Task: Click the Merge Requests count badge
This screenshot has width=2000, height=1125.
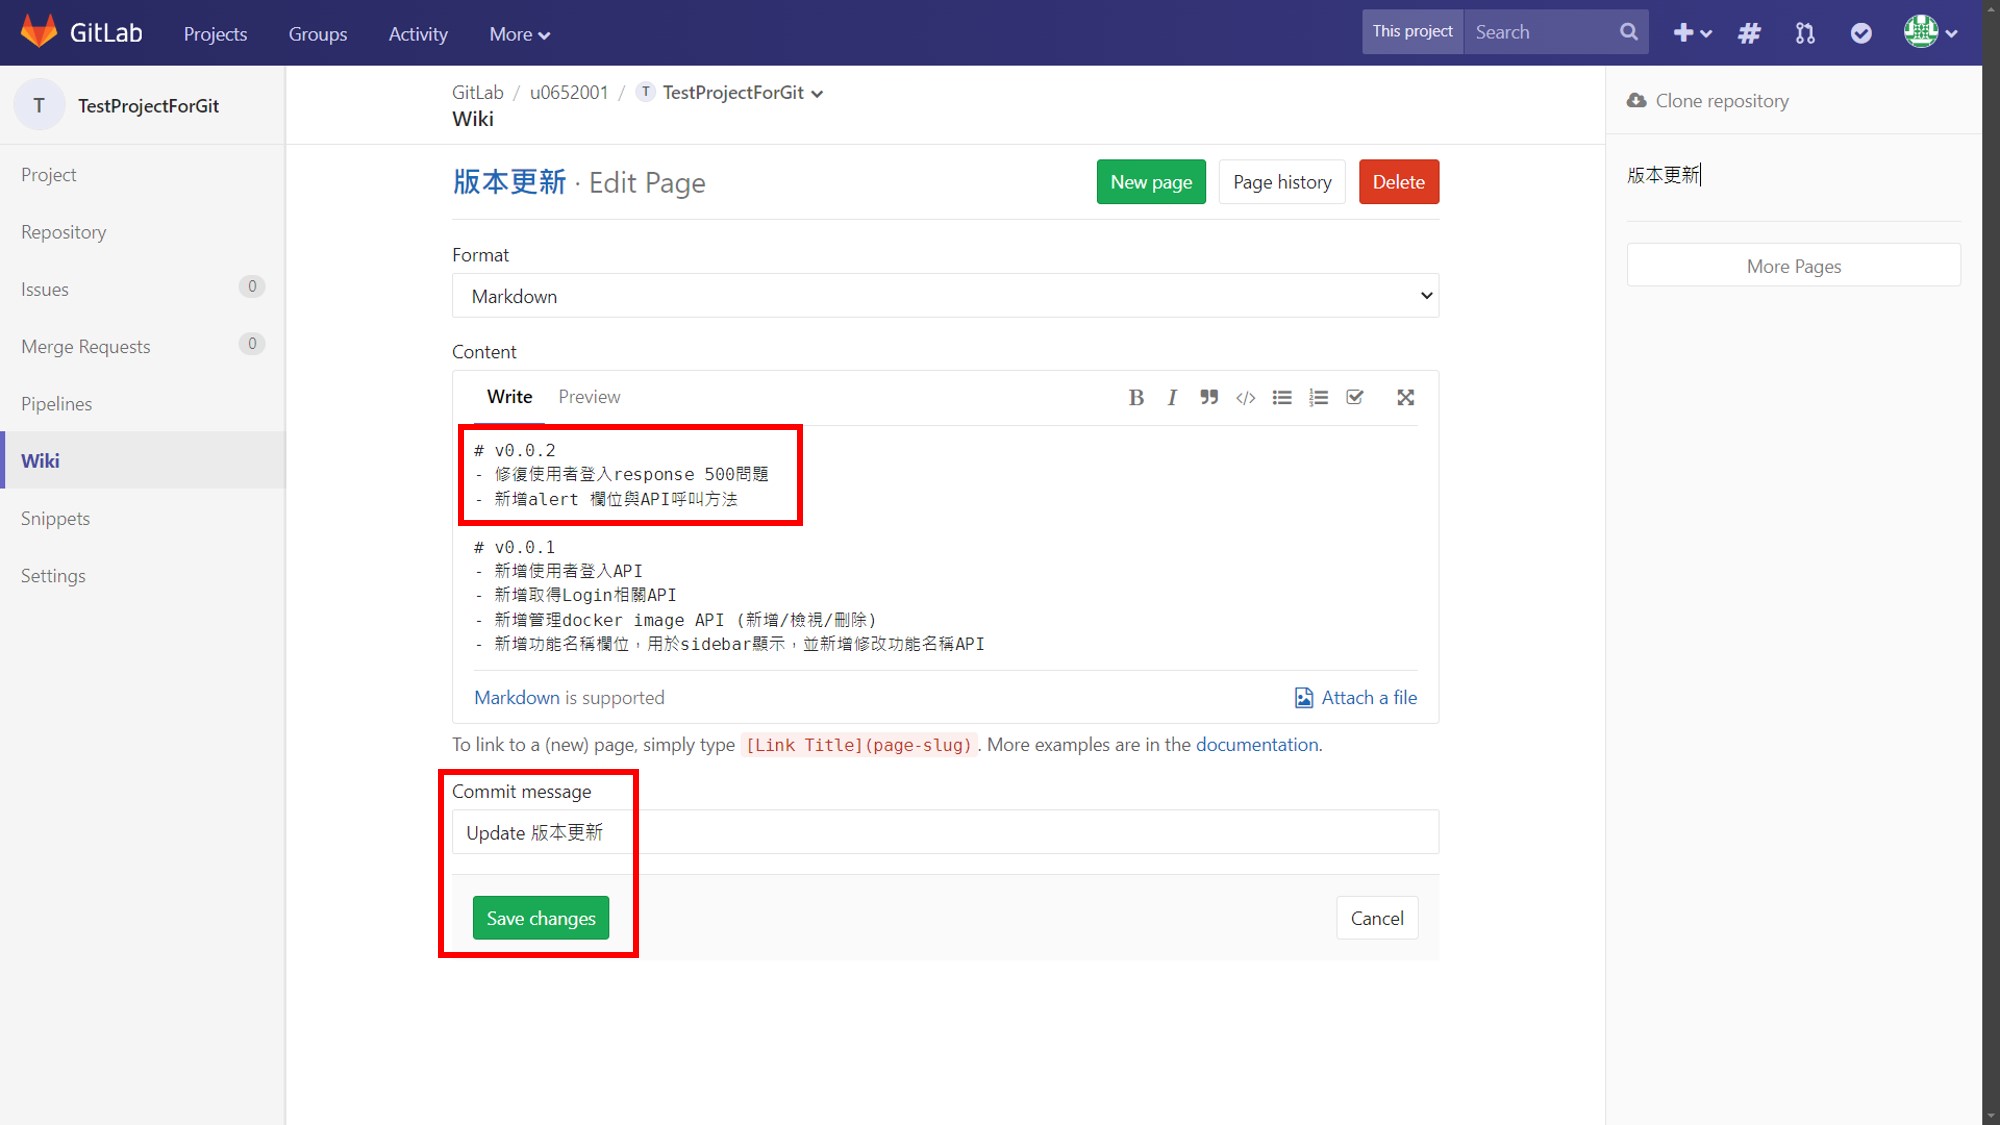Action: (252, 344)
